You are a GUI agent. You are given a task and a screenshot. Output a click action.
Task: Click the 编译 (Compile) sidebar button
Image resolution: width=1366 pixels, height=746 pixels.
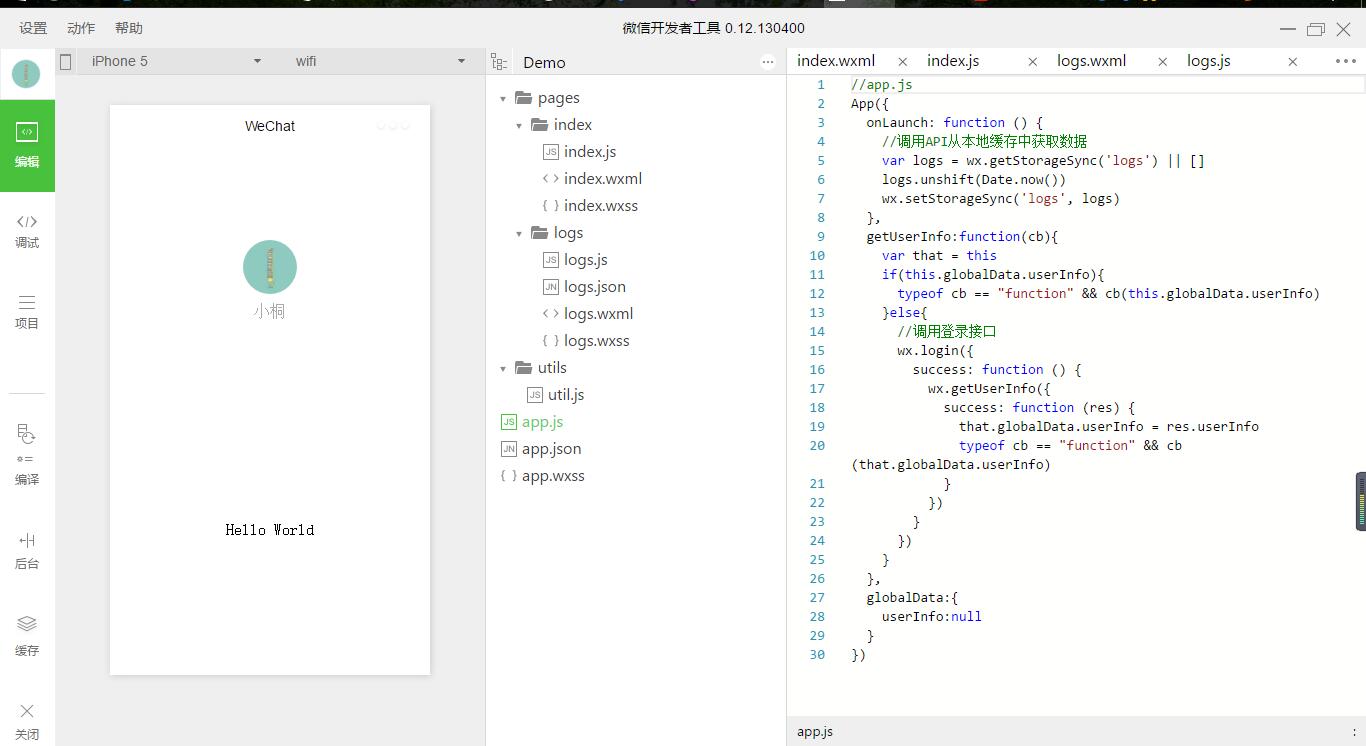click(x=27, y=455)
